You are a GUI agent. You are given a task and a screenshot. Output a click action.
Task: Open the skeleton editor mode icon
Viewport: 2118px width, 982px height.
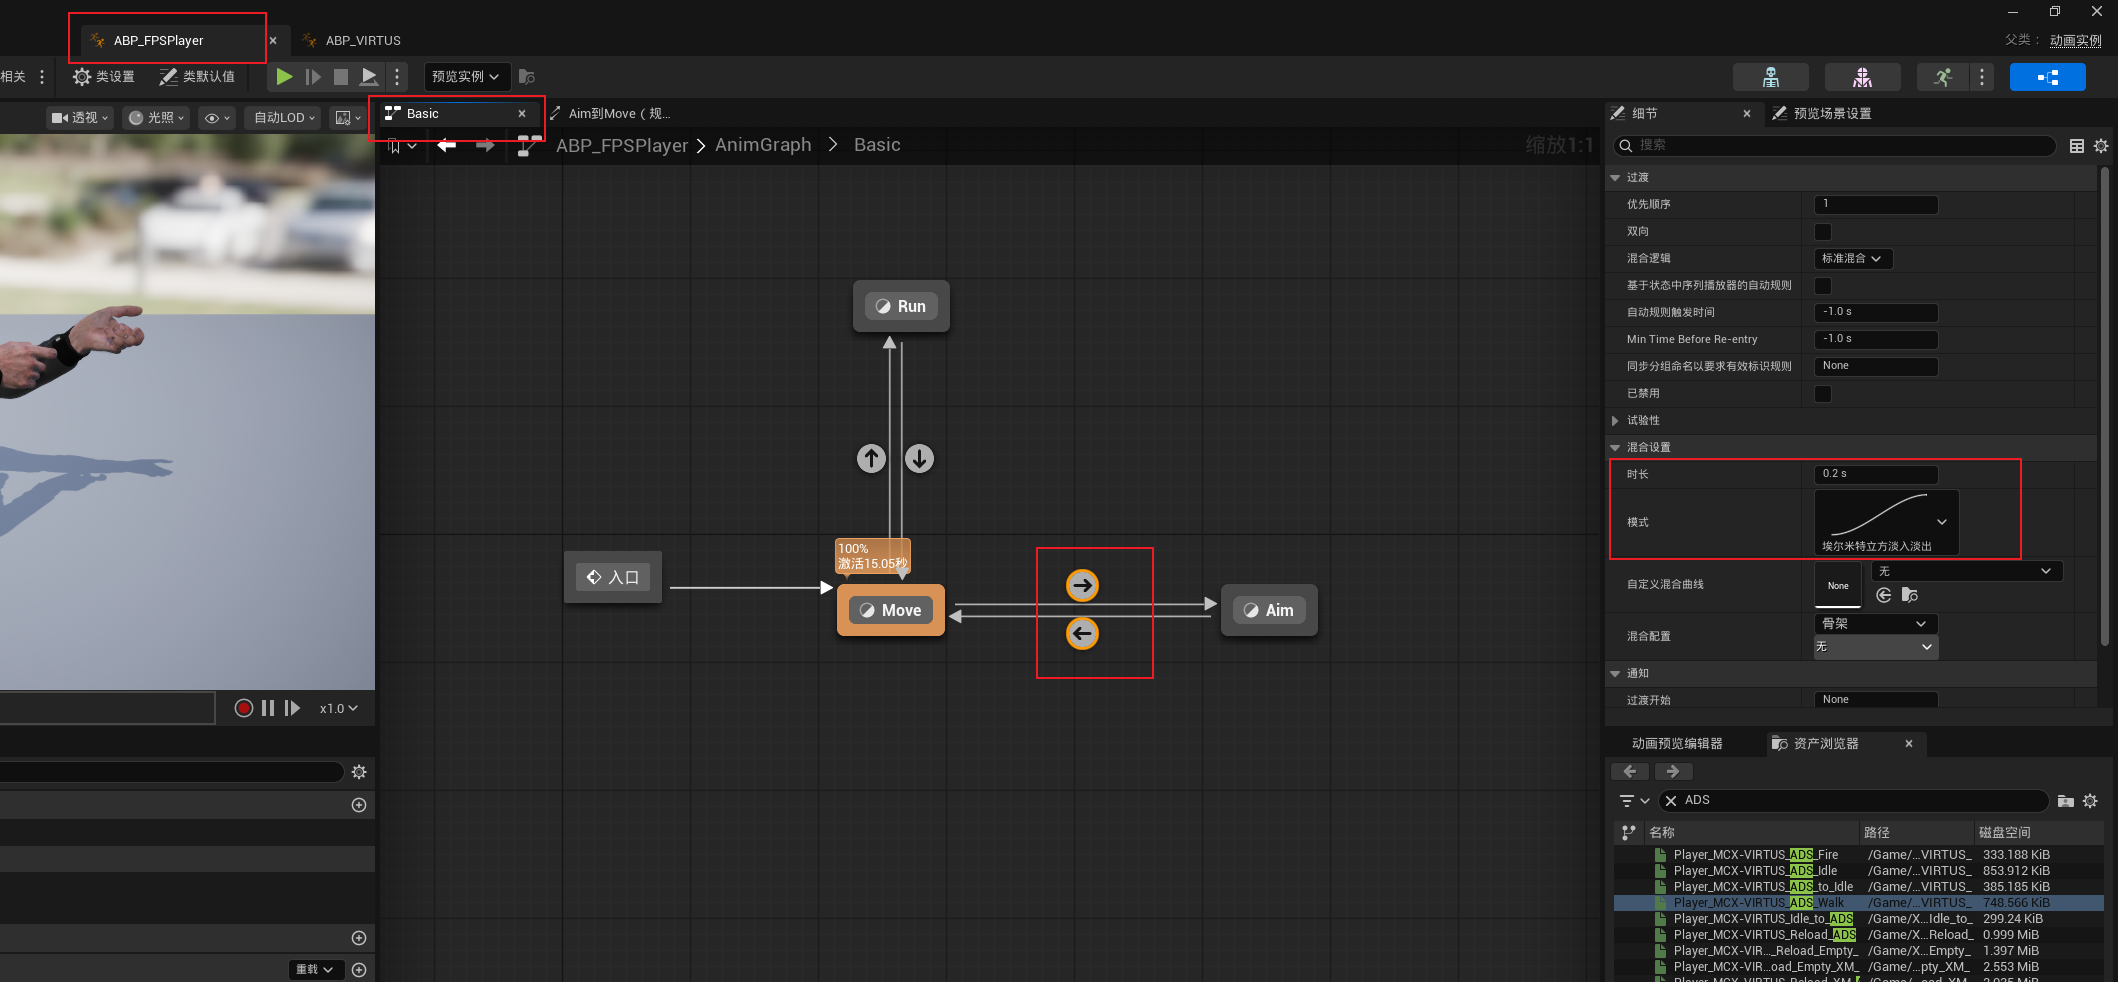pos(1771,77)
